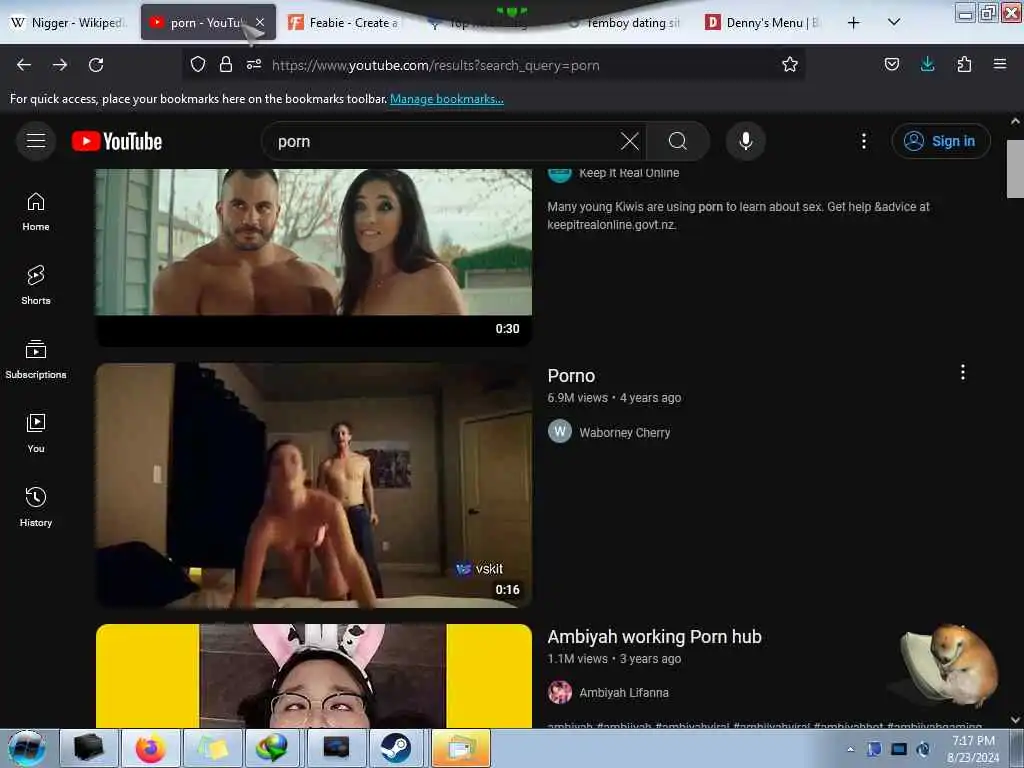Click the Firefox taskbar icon
1024x768 pixels.
pyautogui.click(x=151, y=748)
